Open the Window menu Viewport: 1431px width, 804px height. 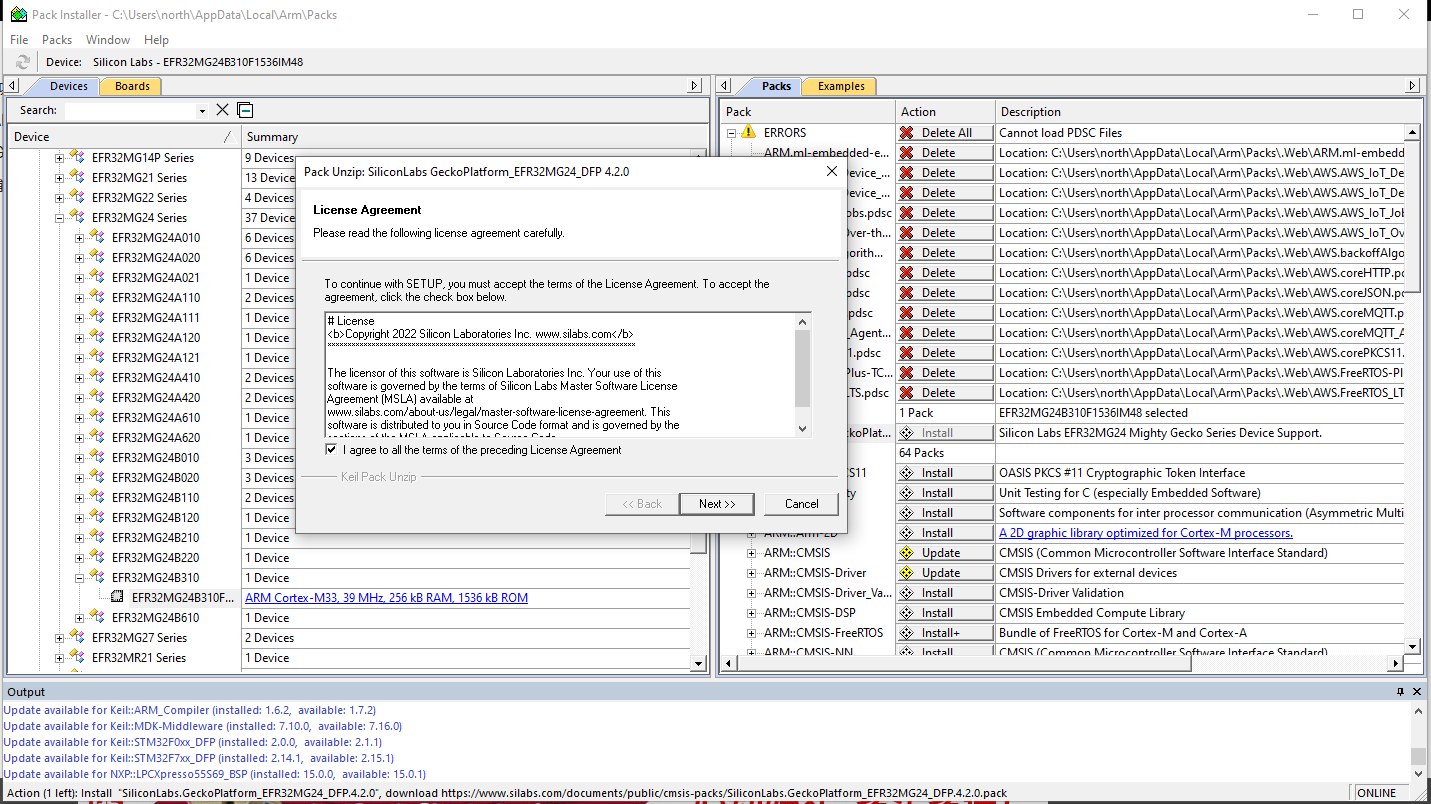108,40
